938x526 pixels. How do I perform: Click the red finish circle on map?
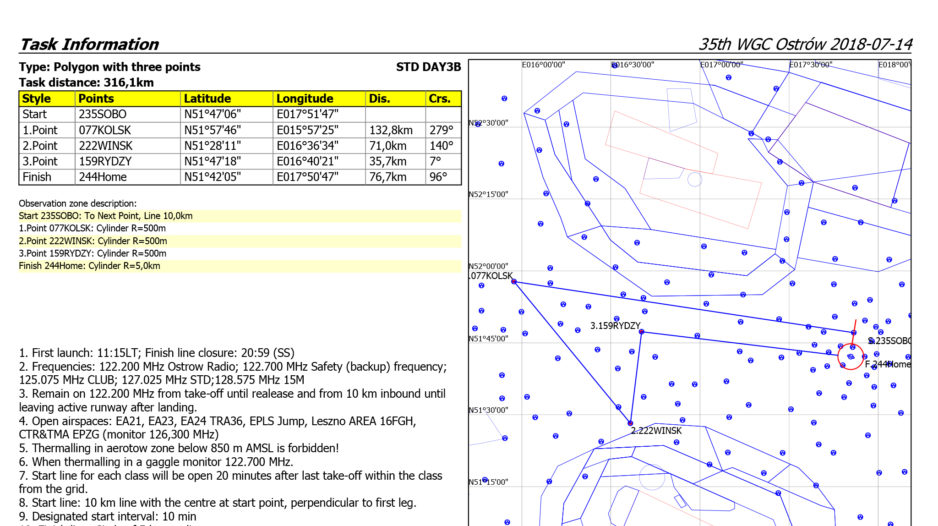click(850, 356)
